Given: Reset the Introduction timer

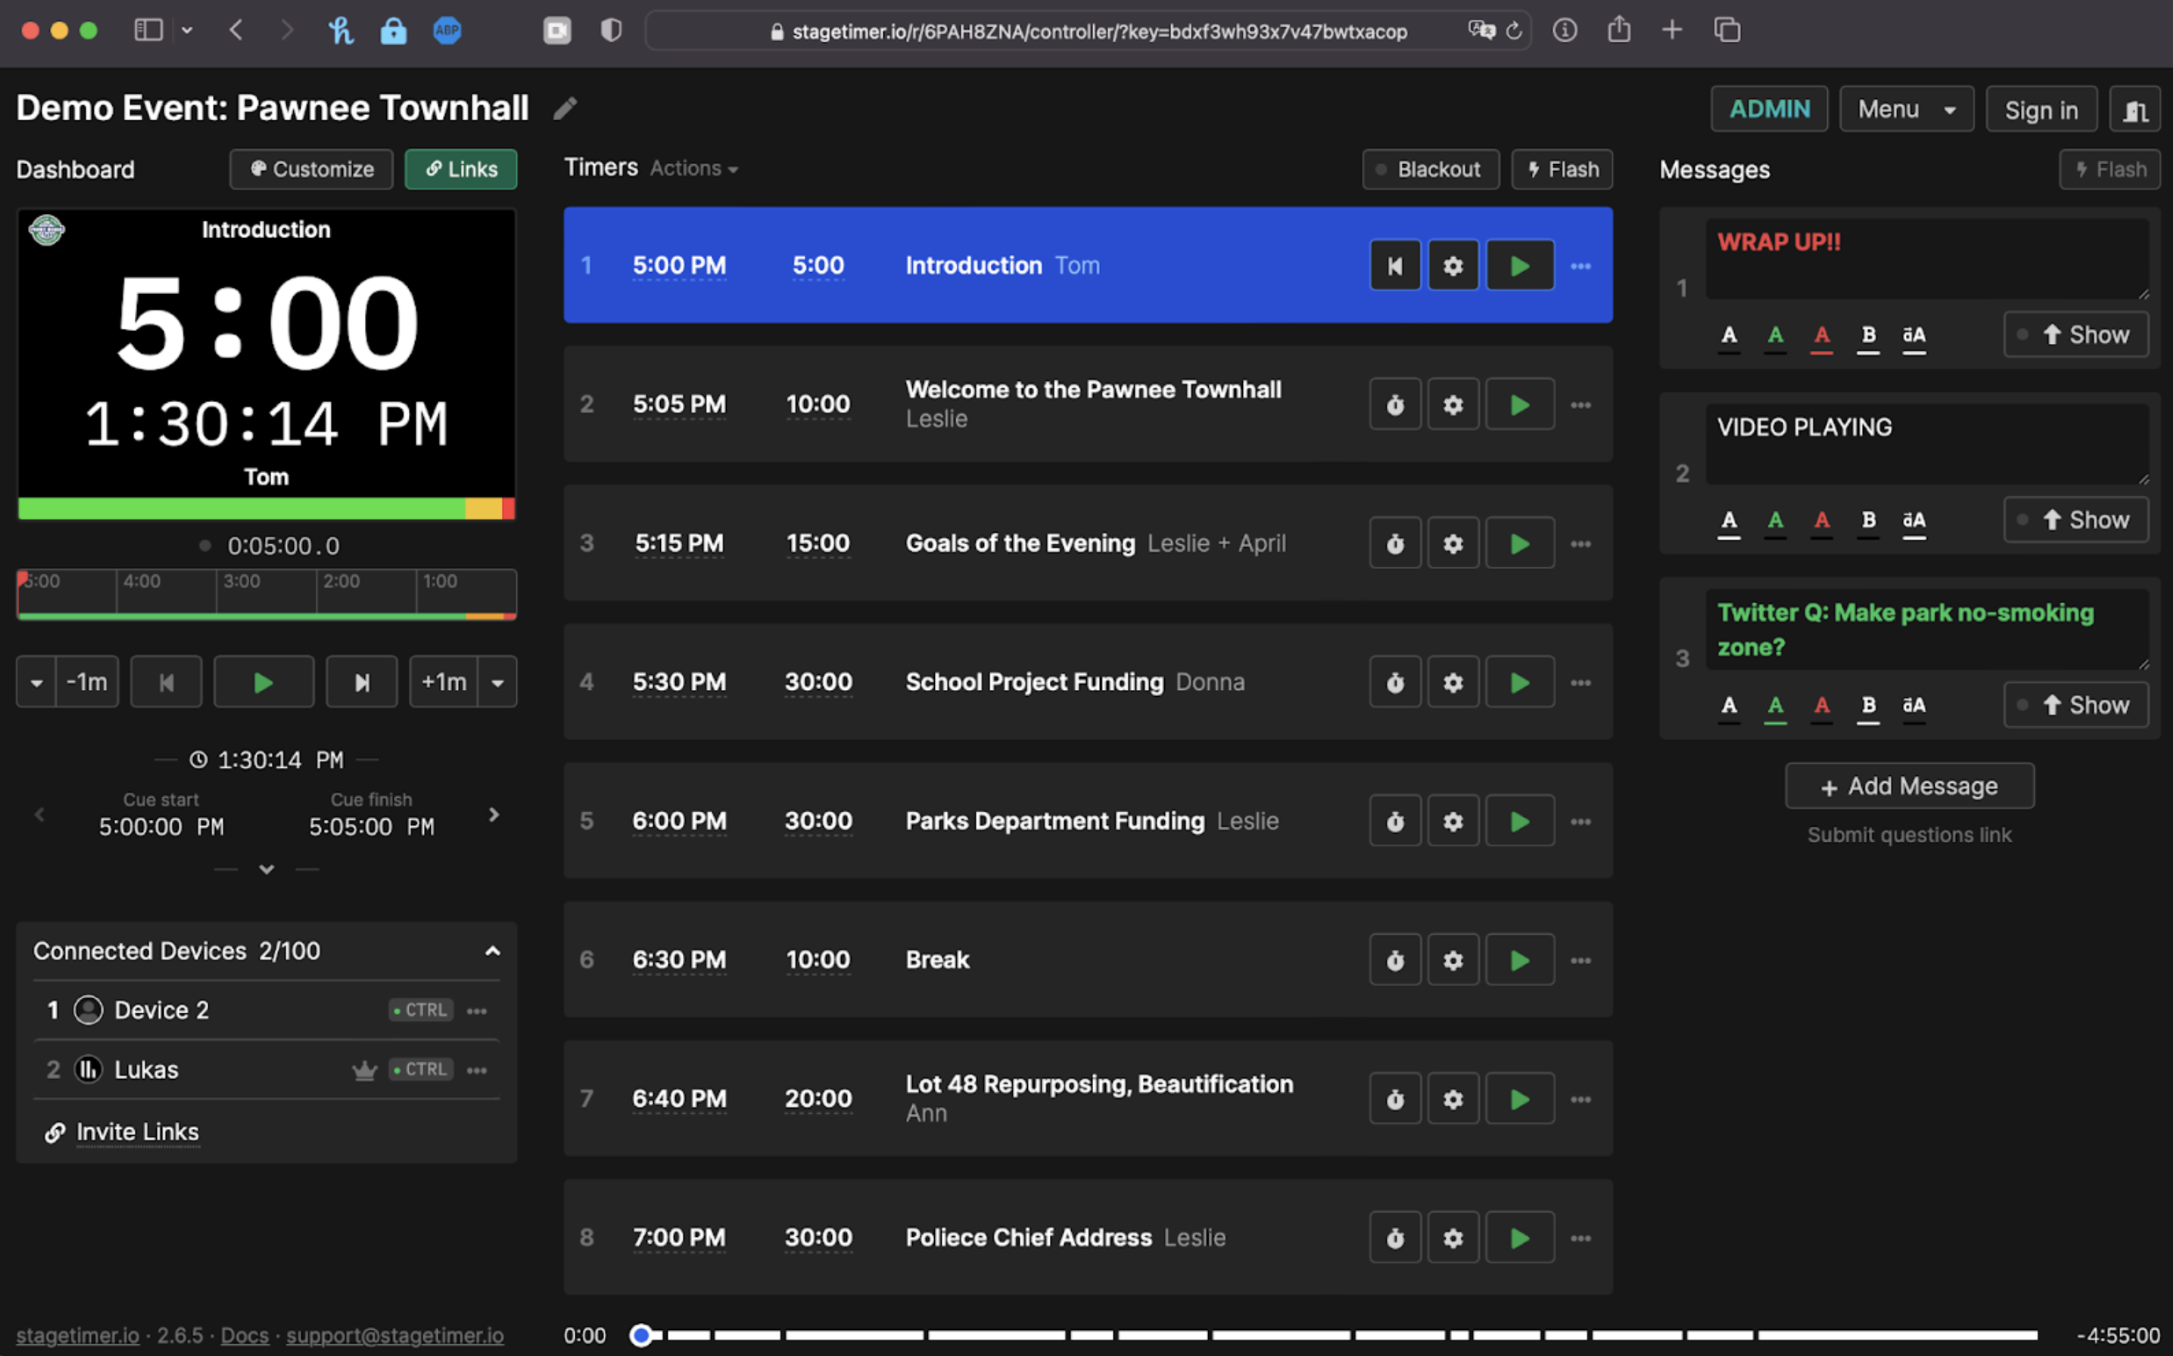Looking at the screenshot, I should [x=1394, y=266].
